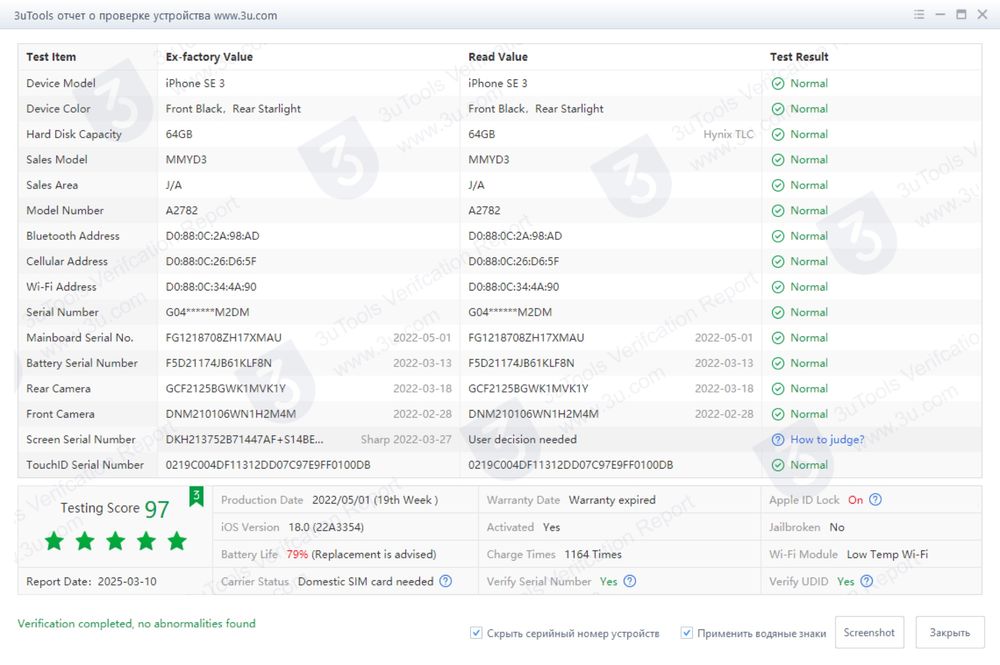This screenshot has height=665, width=1000.
Task: Open the help icon next to Apple ID Lock
Action: [876, 500]
